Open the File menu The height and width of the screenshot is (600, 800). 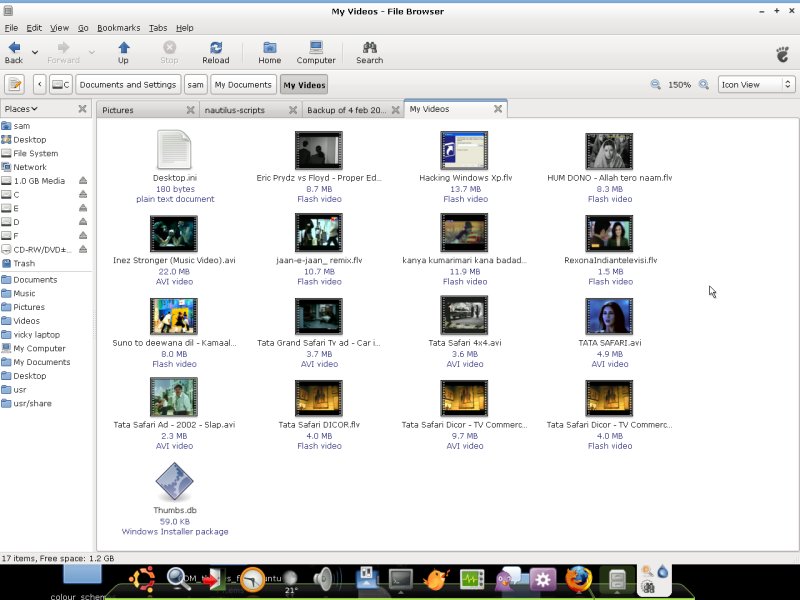pos(11,28)
